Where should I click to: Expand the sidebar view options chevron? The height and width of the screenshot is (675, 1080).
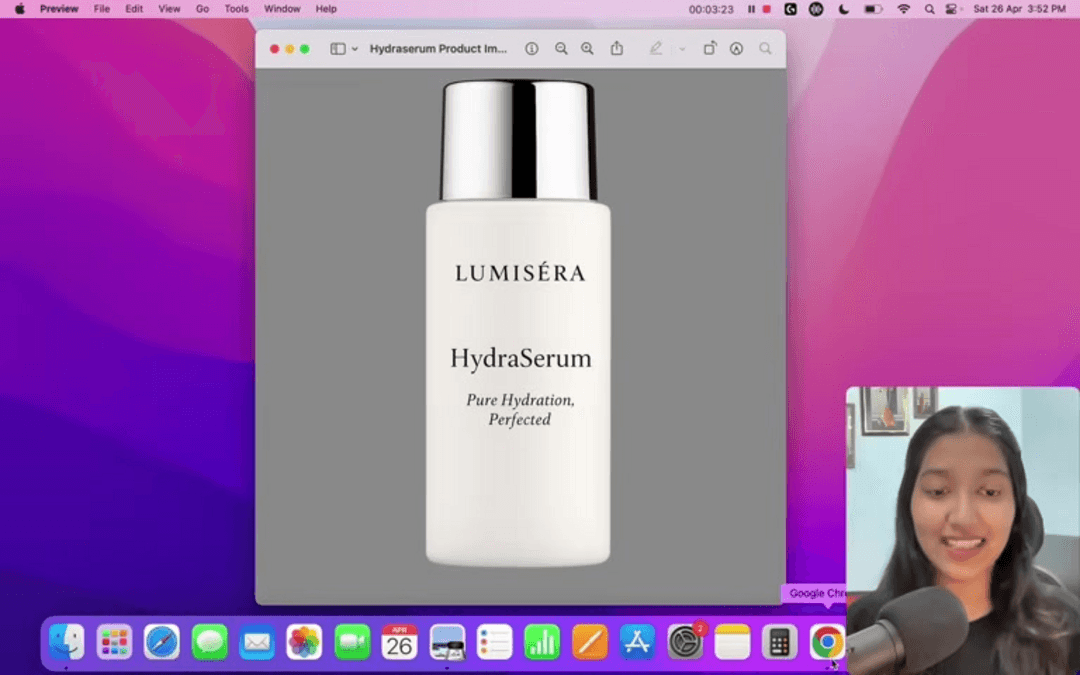click(x=355, y=49)
